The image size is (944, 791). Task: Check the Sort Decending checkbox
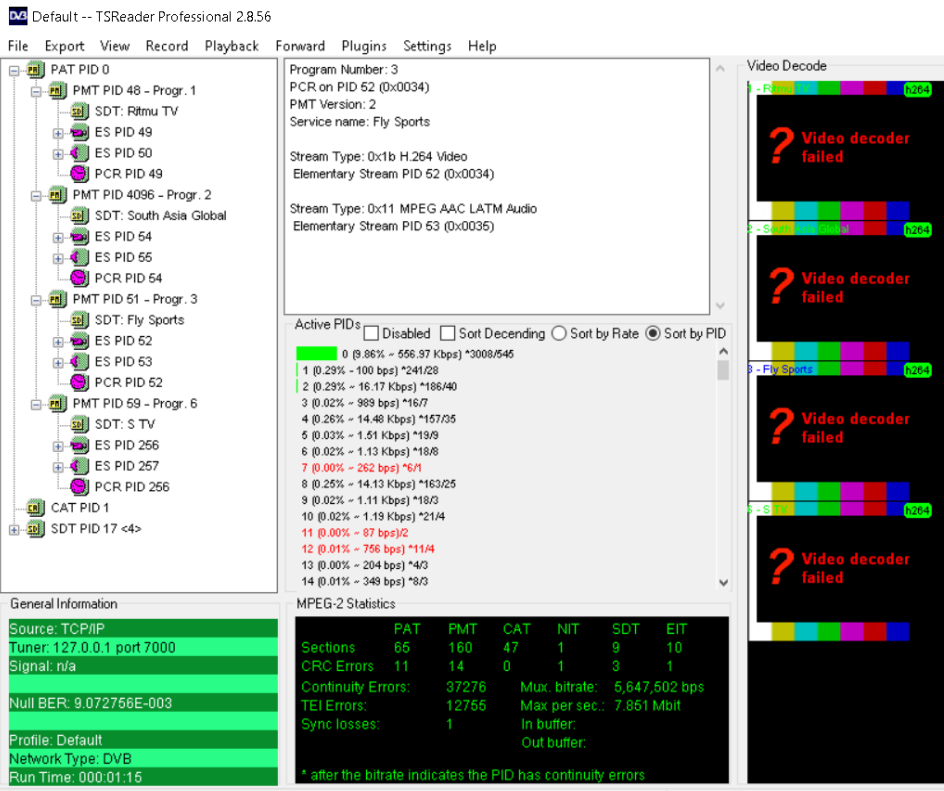coord(447,333)
